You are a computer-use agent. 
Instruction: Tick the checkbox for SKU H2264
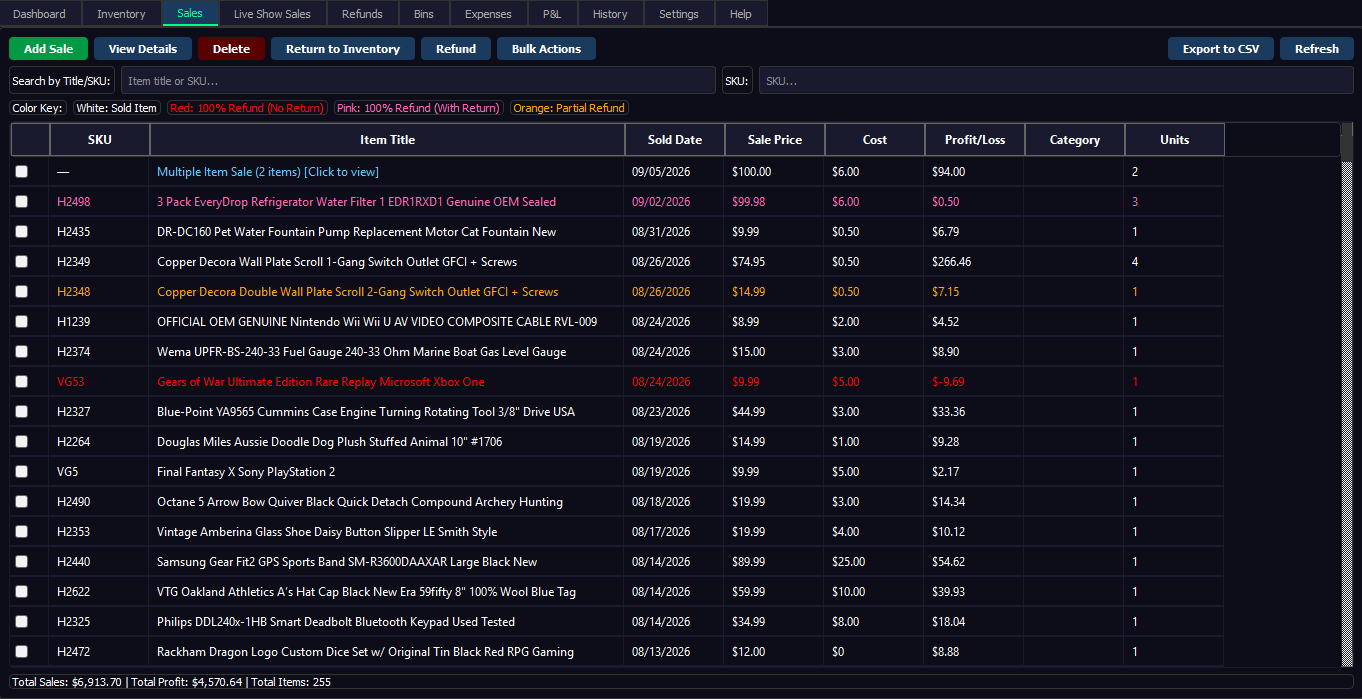22,442
